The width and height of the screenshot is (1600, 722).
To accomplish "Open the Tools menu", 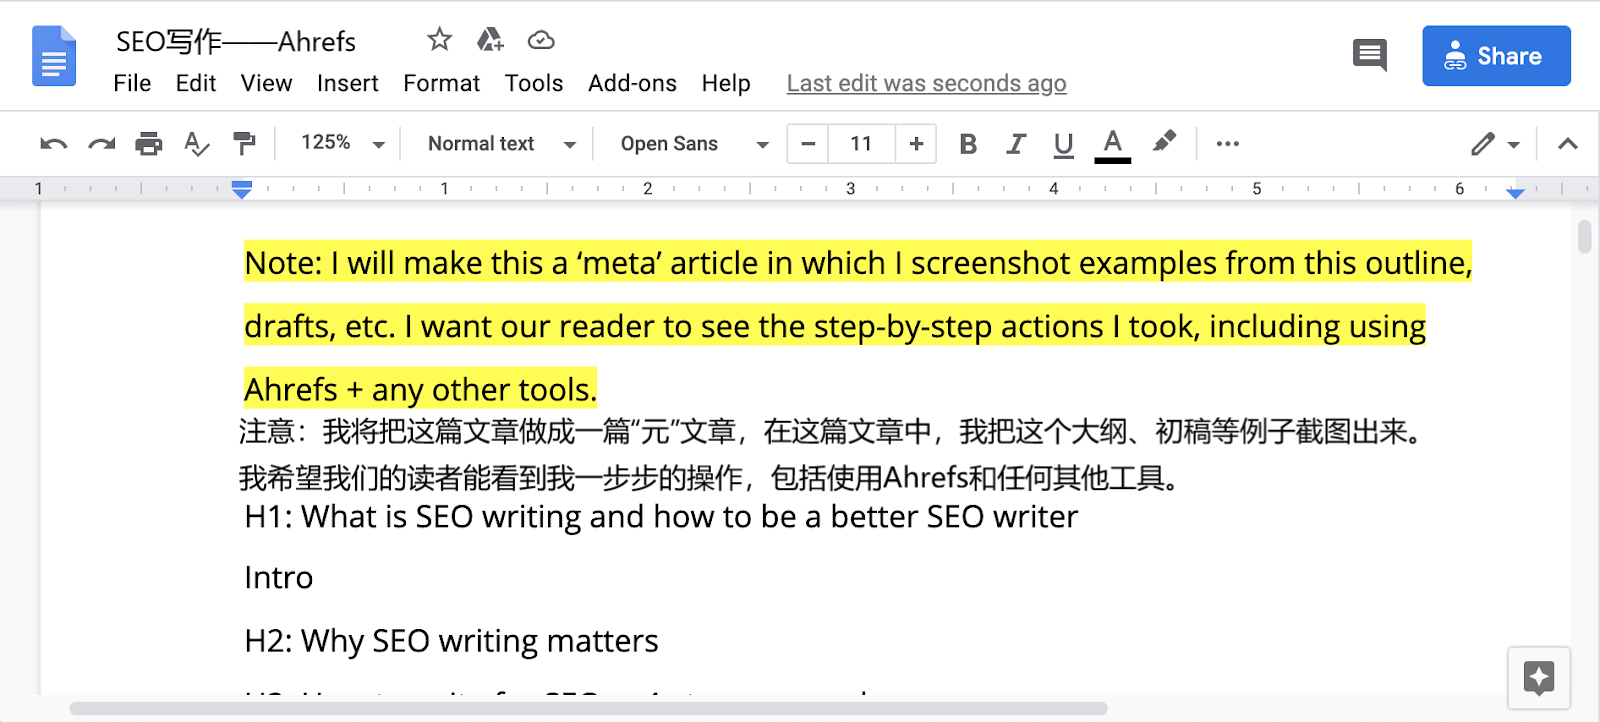I will (534, 83).
